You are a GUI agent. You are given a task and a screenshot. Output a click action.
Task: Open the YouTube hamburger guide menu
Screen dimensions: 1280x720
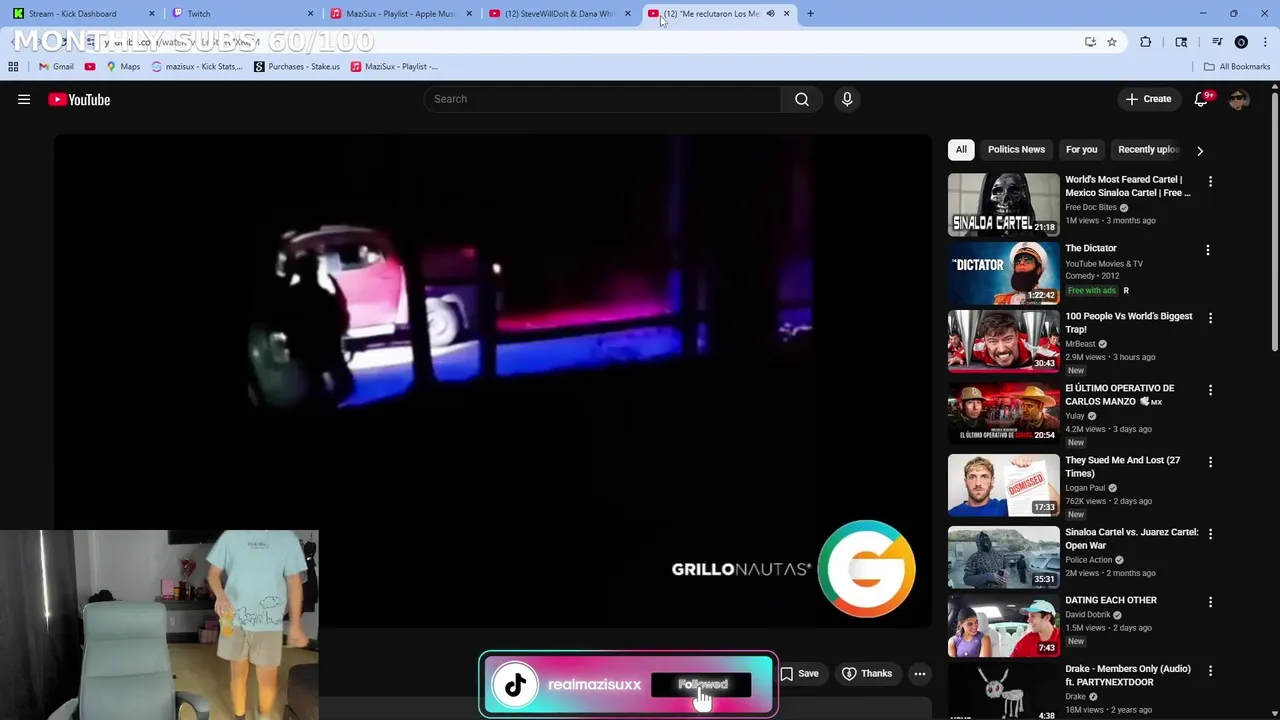coord(24,99)
